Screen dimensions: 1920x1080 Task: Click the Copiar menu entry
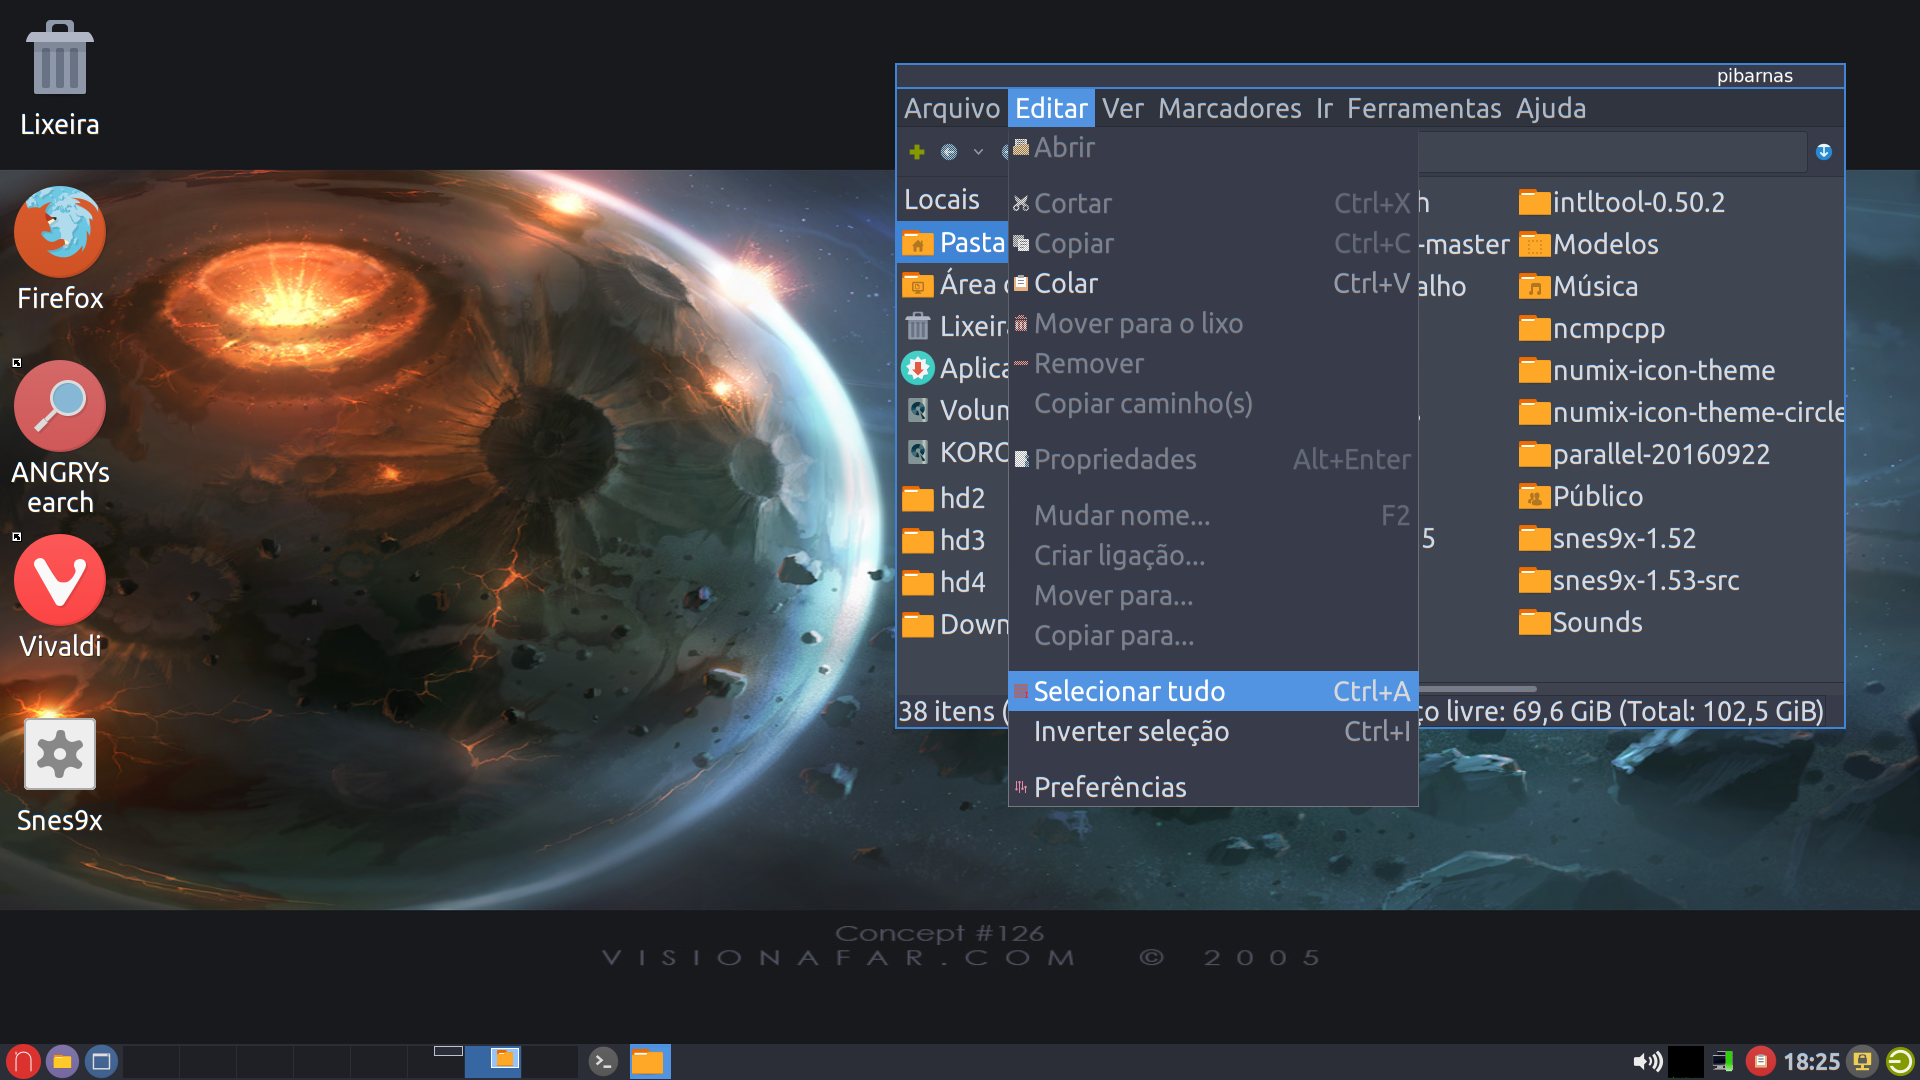pos(1213,243)
